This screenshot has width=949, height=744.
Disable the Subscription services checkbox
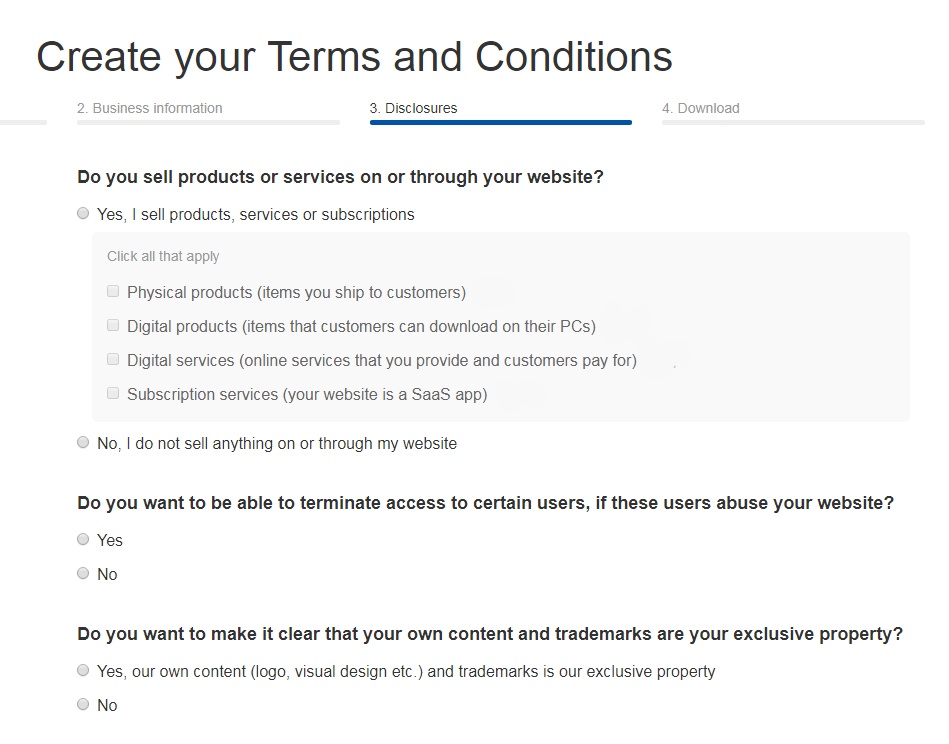[113, 392]
